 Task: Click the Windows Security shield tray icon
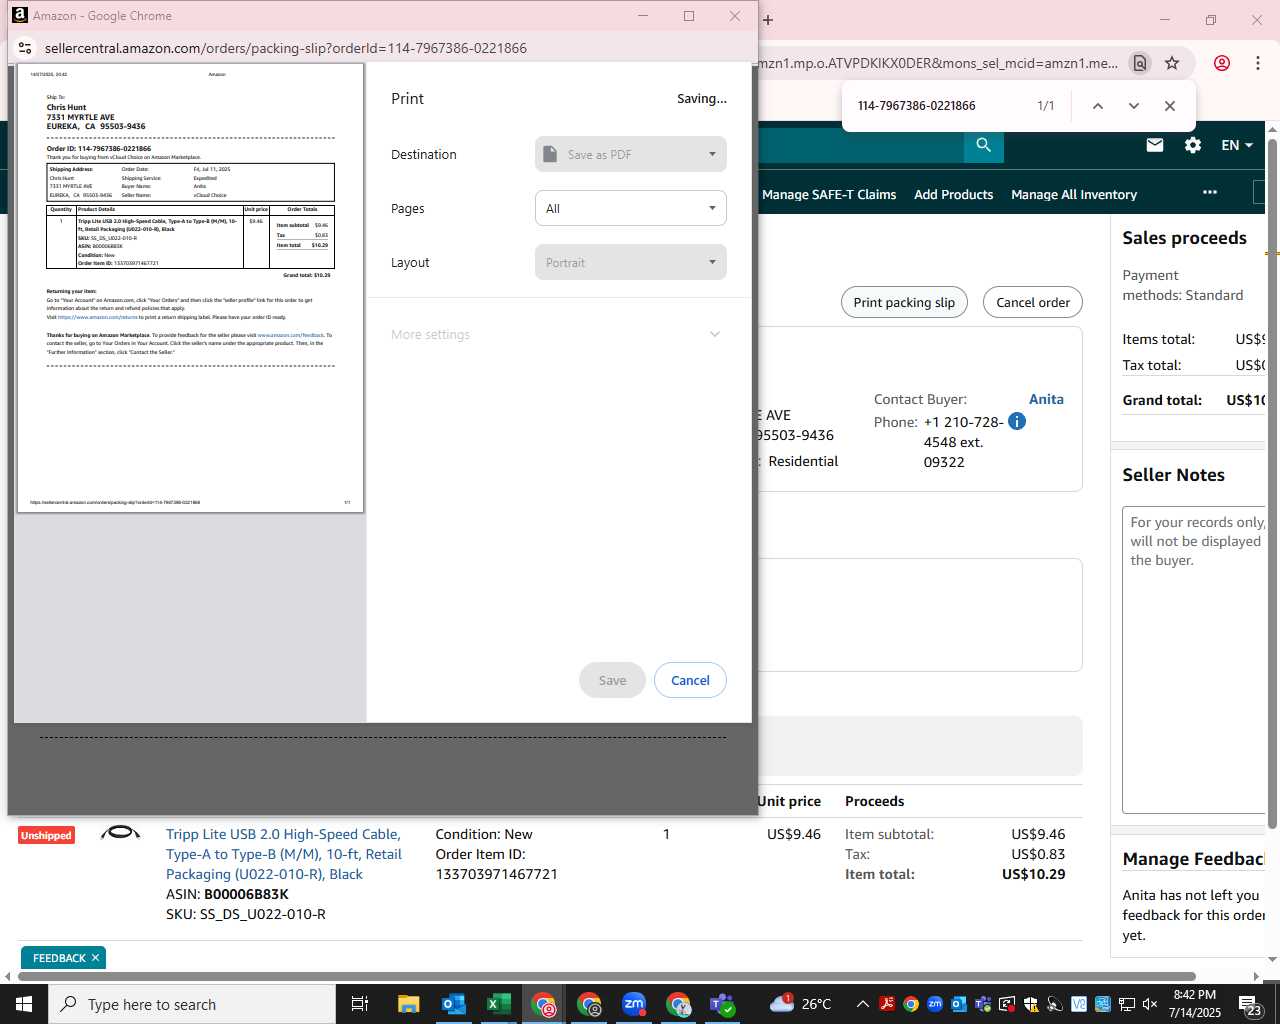[x=1031, y=1004]
